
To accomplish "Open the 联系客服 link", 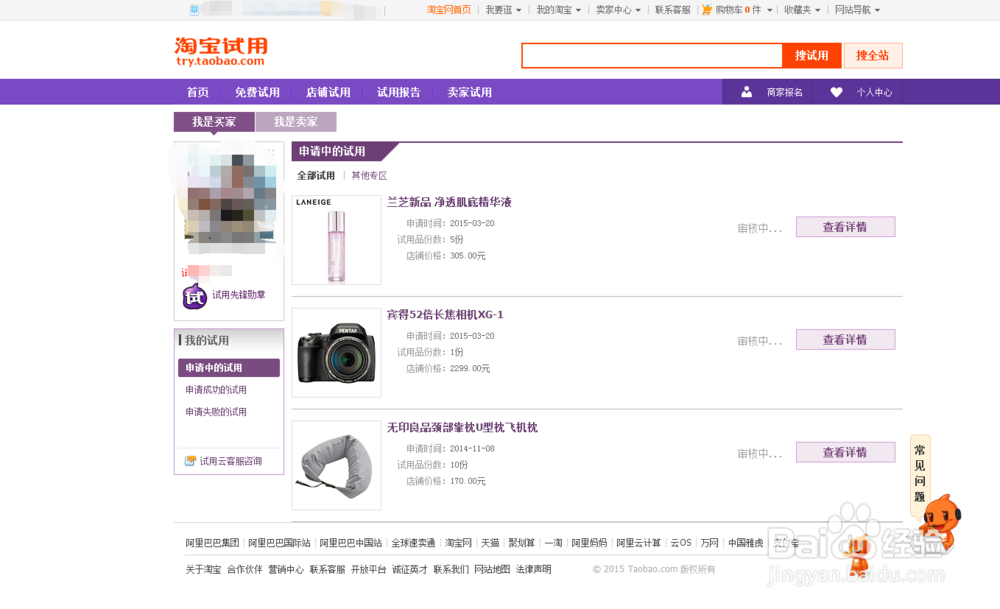I will [672, 10].
